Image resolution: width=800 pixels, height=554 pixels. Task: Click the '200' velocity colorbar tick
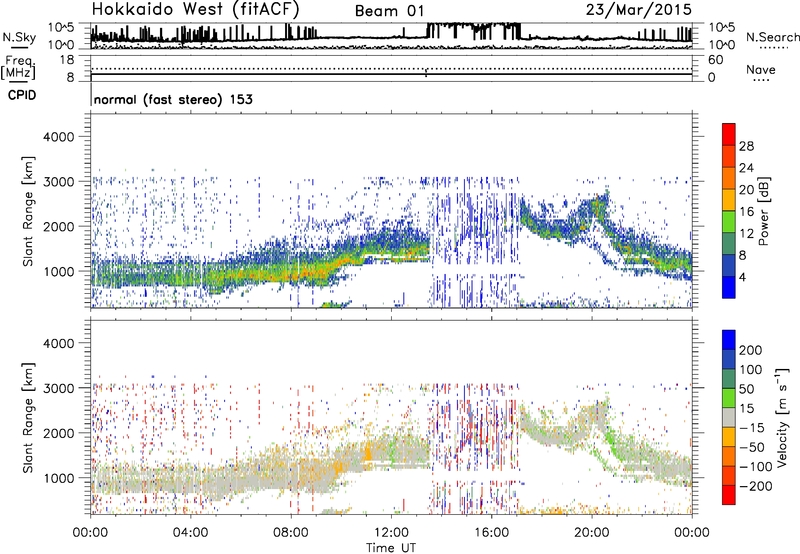point(751,350)
